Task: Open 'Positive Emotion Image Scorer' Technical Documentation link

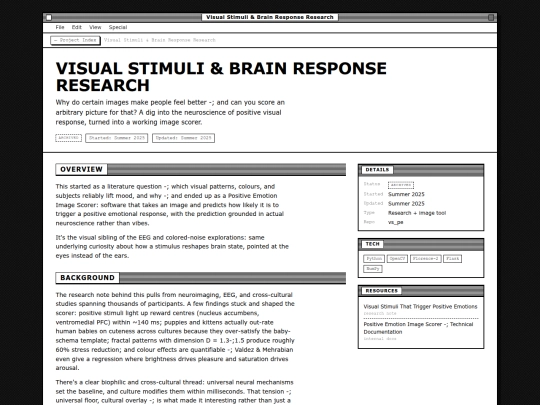Action: point(419,328)
